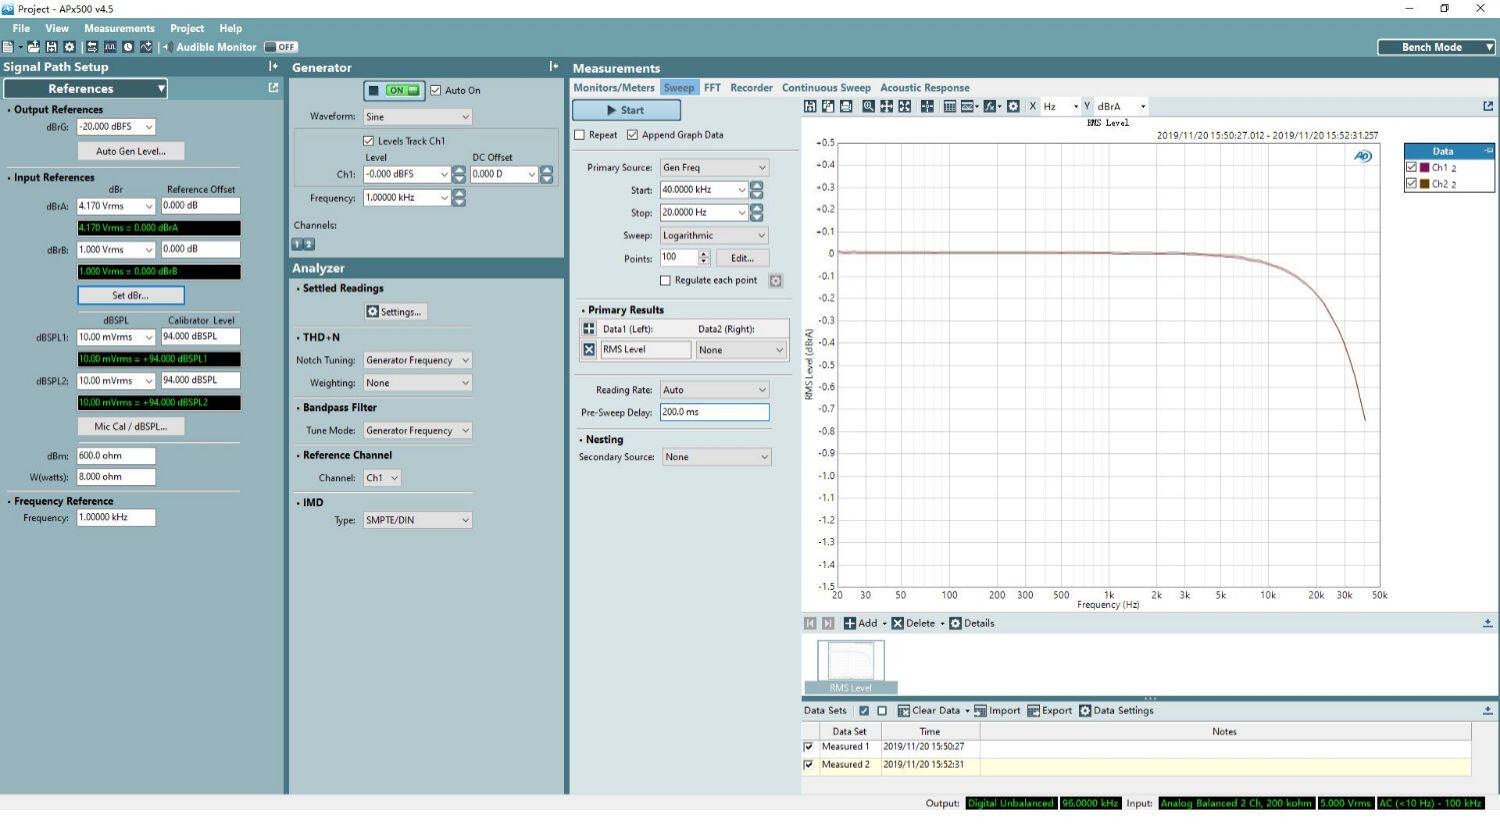Screen dimensions: 1500x834
Task: Pop out the References panel
Action: pyautogui.click(x=273, y=88)
